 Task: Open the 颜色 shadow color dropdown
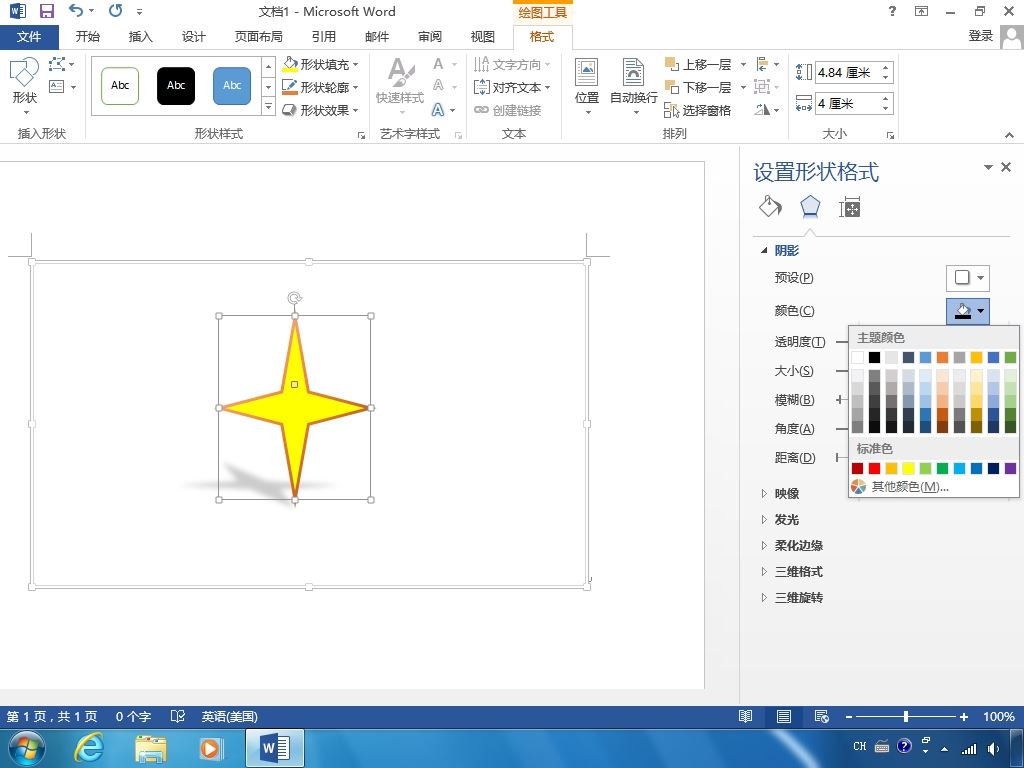tap(968, 311)
